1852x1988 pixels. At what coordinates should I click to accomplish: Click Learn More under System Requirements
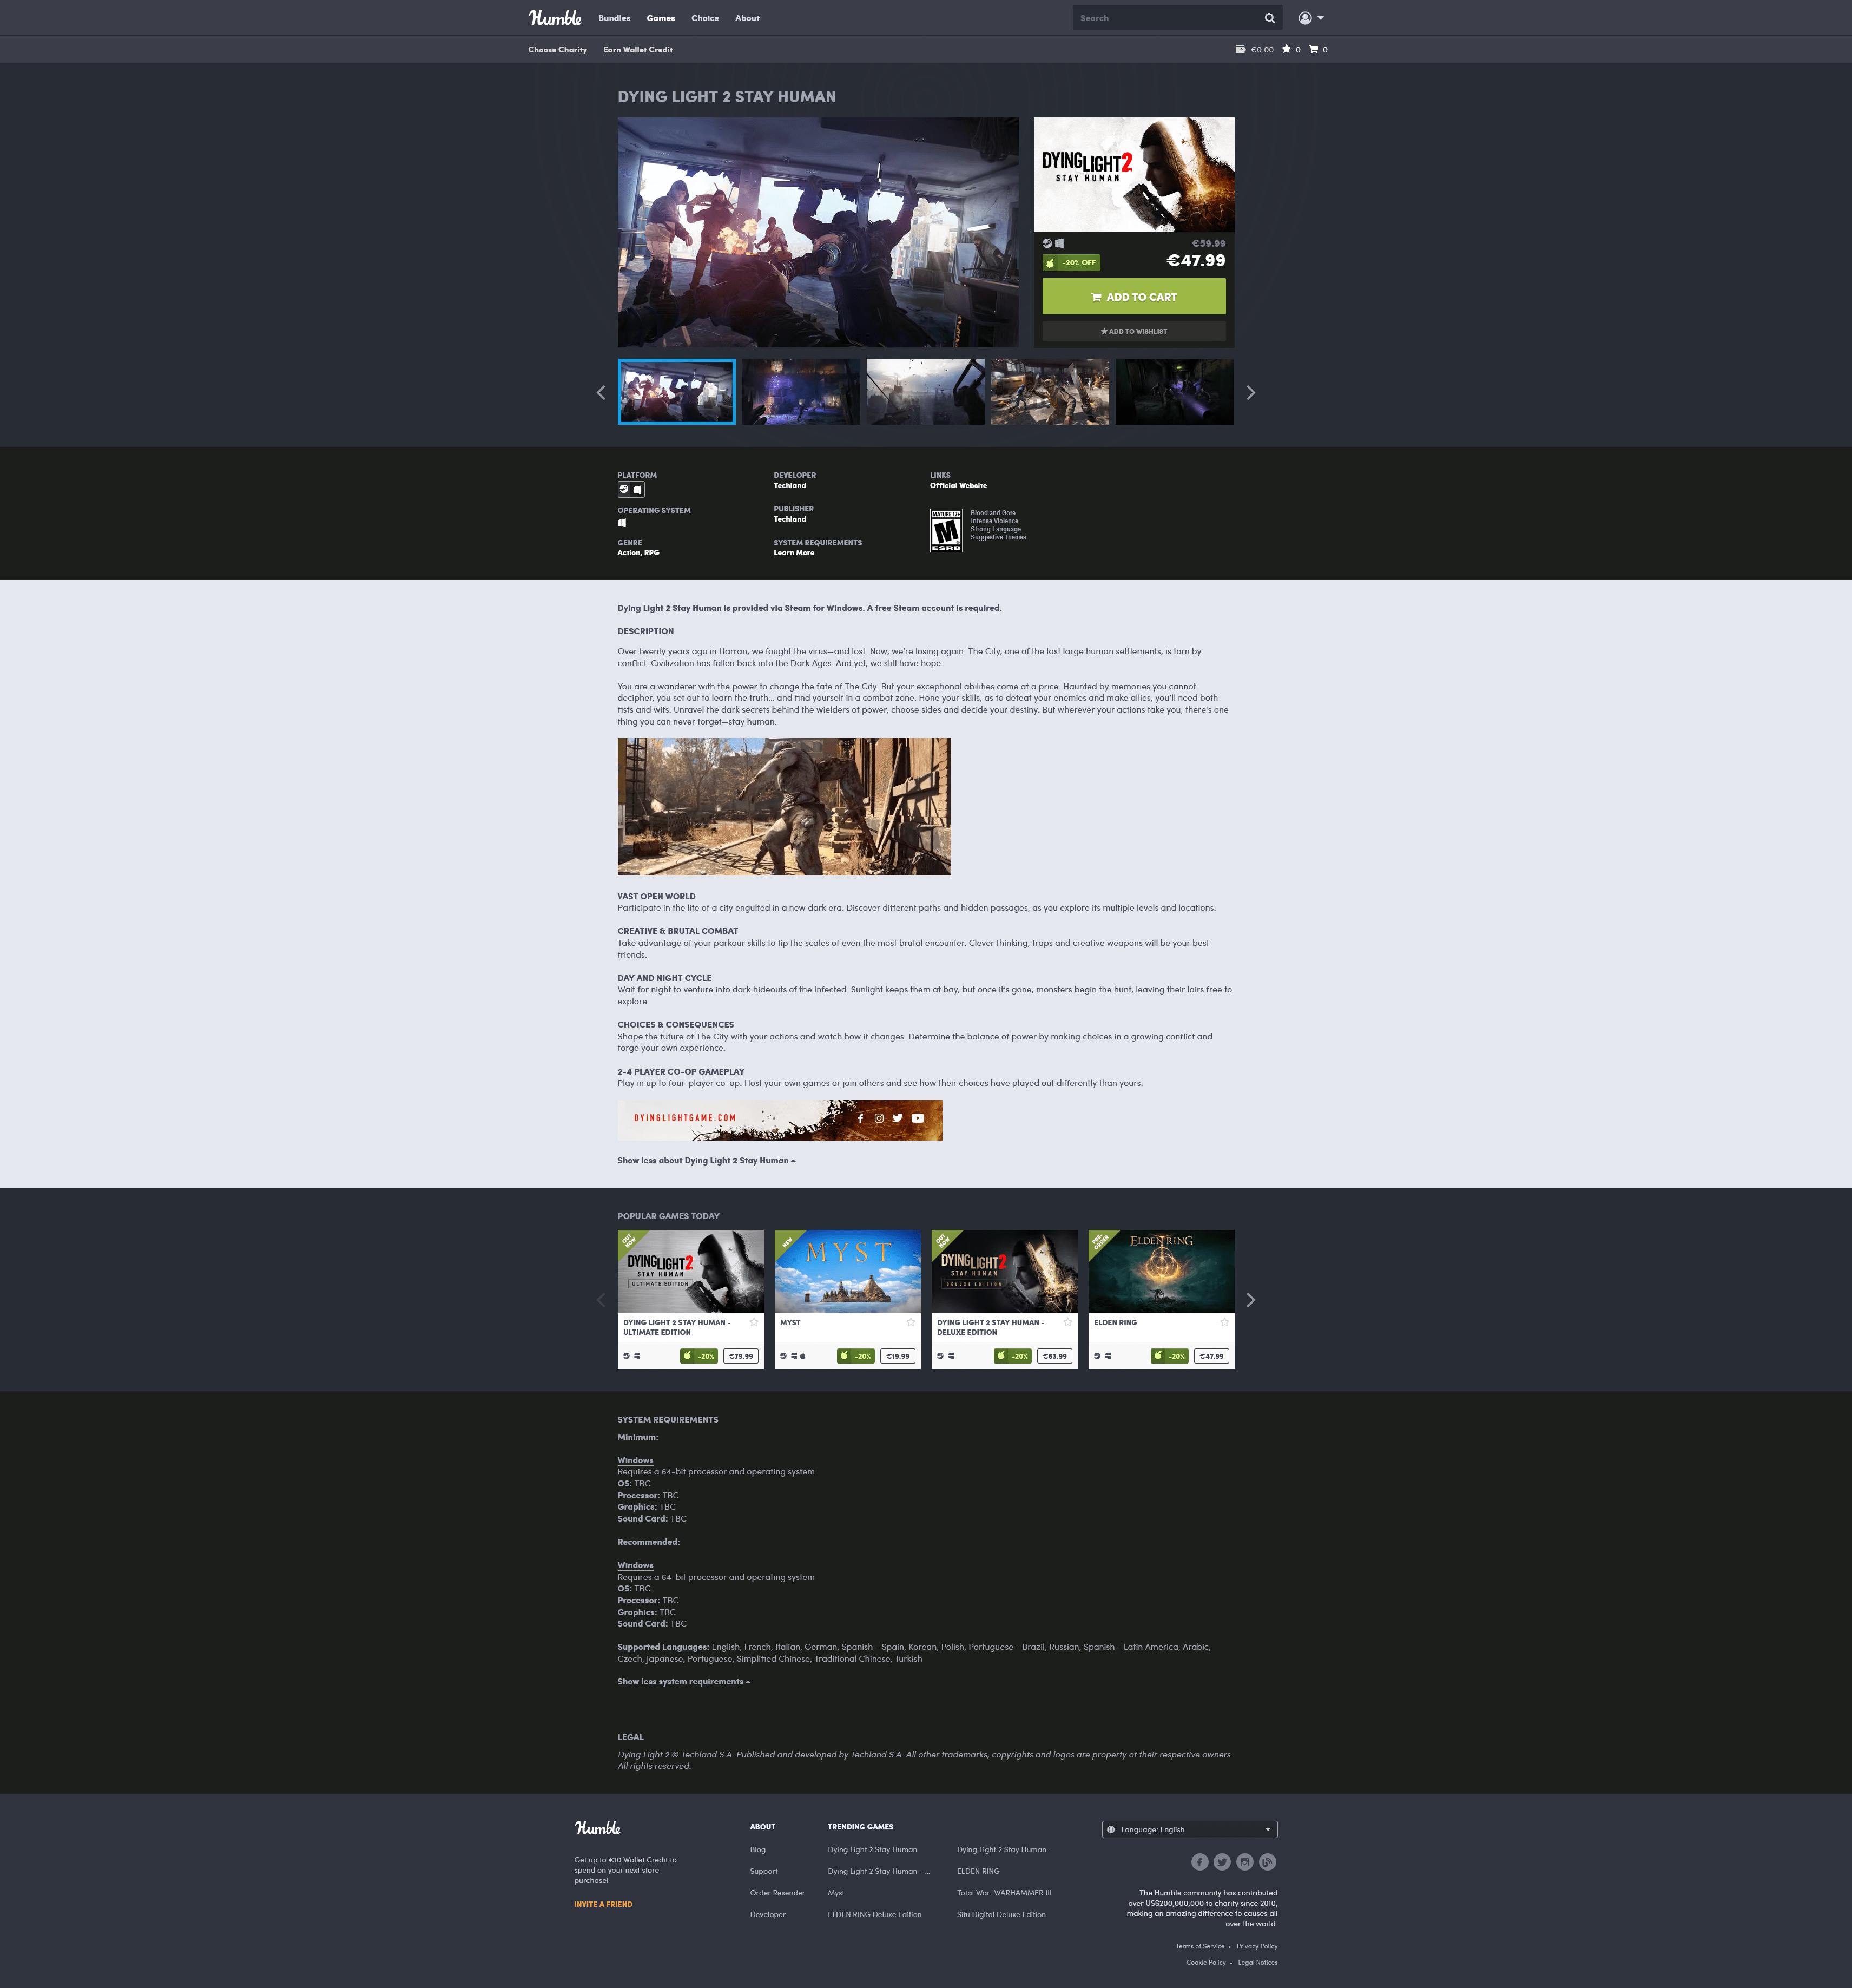[794, 553]
